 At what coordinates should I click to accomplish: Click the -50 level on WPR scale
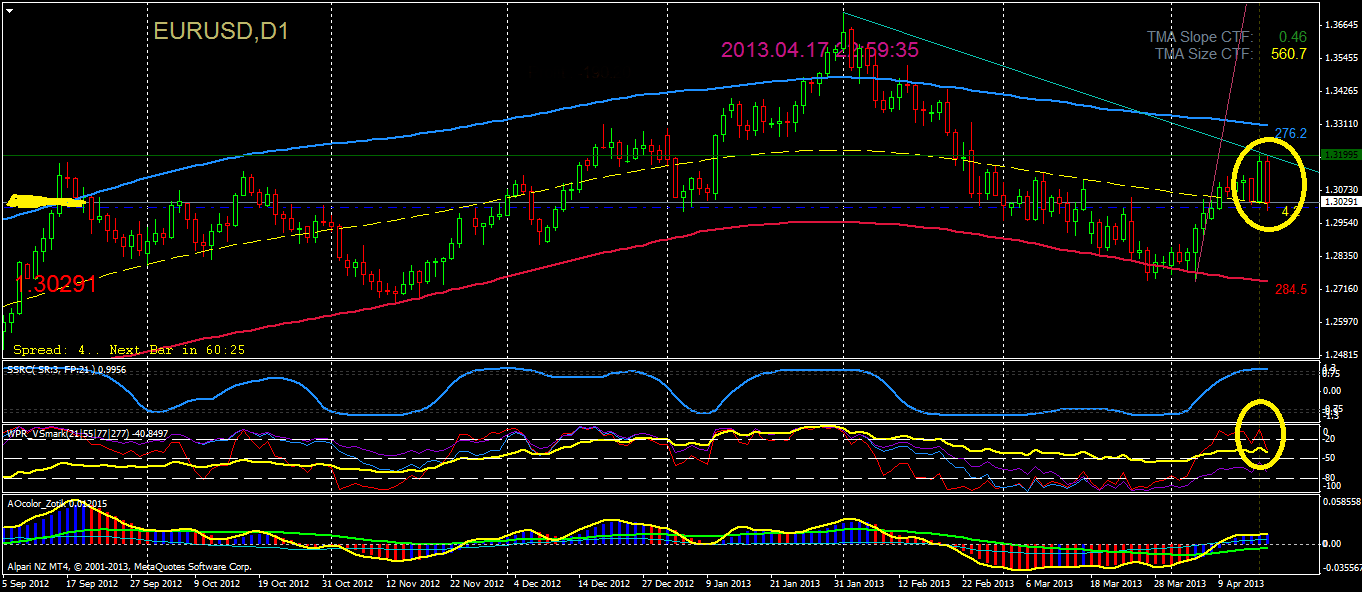[1330, 457]
